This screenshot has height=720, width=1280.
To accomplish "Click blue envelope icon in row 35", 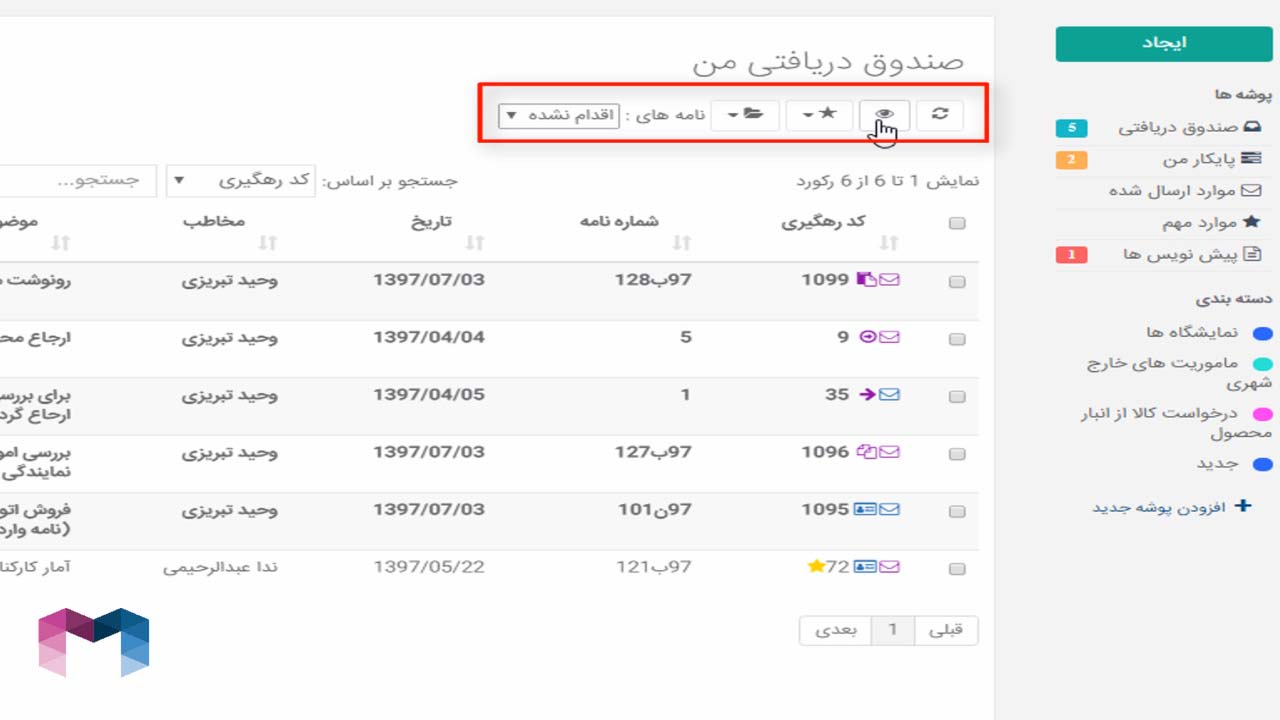I will (x=889, y=394).
